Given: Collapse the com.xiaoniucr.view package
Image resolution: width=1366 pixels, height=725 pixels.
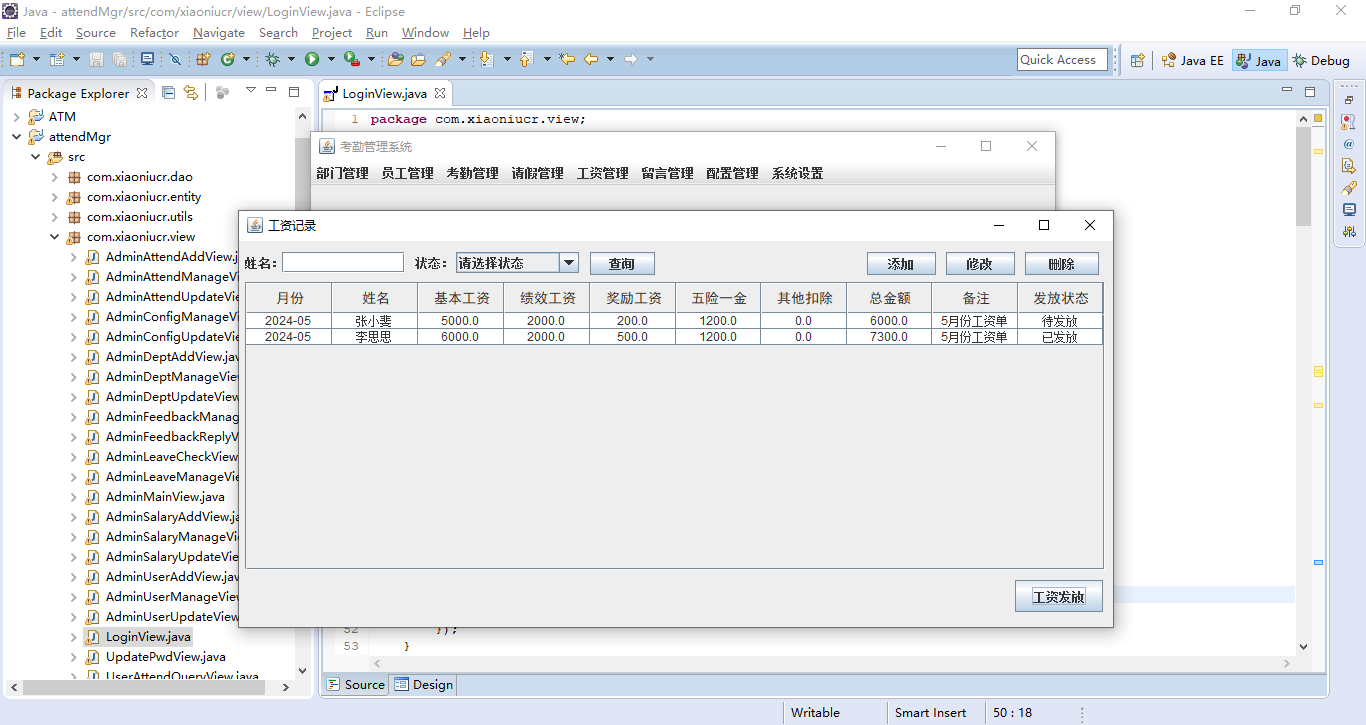Looking at the screenshot, I should (54, 237).
